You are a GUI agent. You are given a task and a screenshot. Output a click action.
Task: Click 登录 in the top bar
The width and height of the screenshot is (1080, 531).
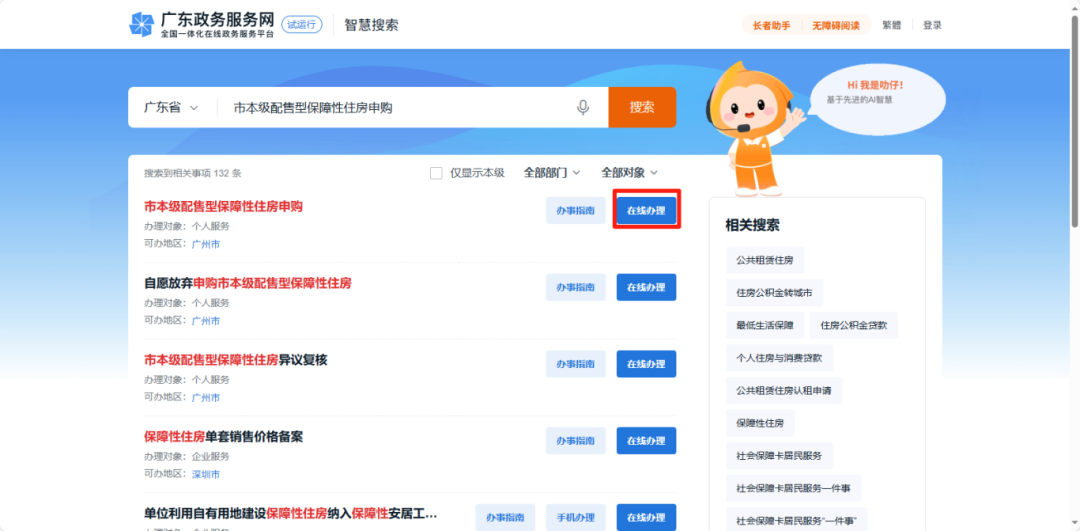pos(932,25)
